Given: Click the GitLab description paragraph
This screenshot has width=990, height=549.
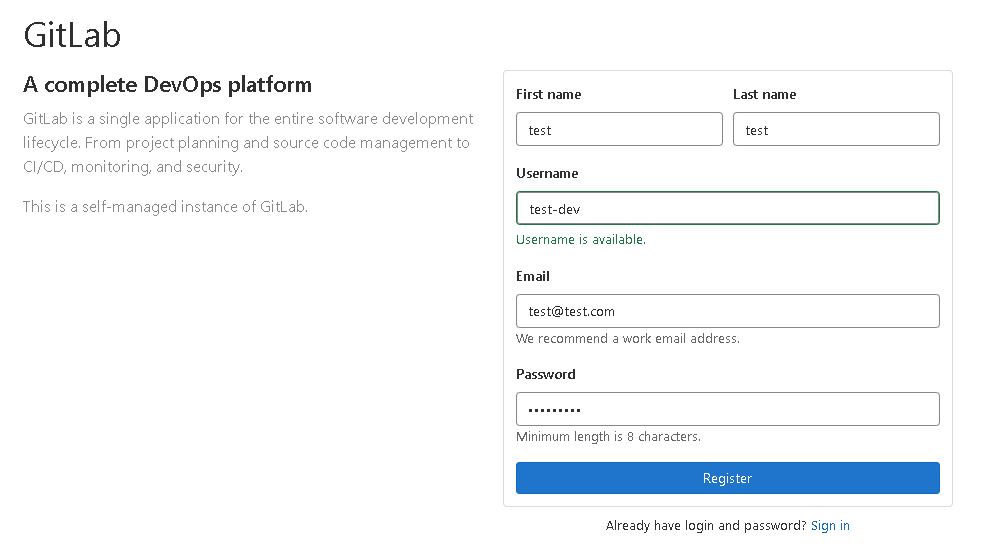Looking at the screenshot, I should (248, 143).
